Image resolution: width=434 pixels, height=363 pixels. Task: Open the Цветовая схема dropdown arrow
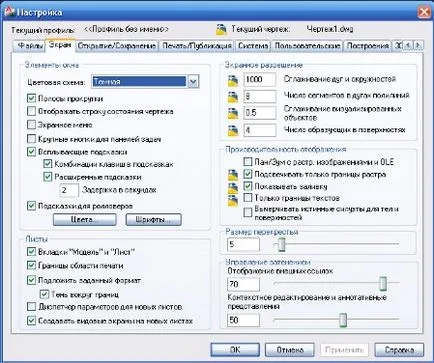click(x=193, y=82)
